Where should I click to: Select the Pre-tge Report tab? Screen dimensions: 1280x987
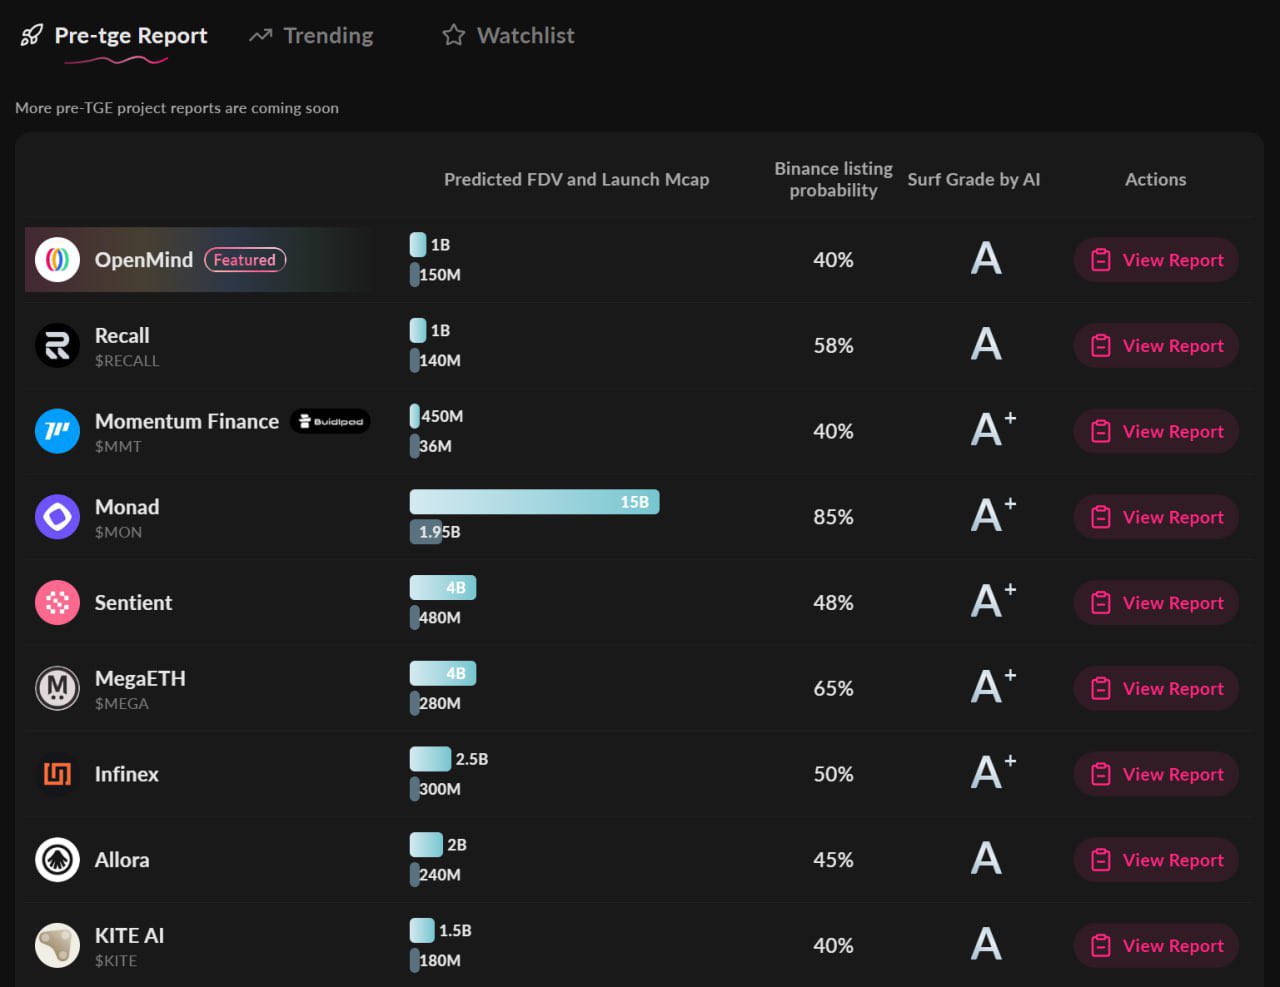click(x=114, y=36)
